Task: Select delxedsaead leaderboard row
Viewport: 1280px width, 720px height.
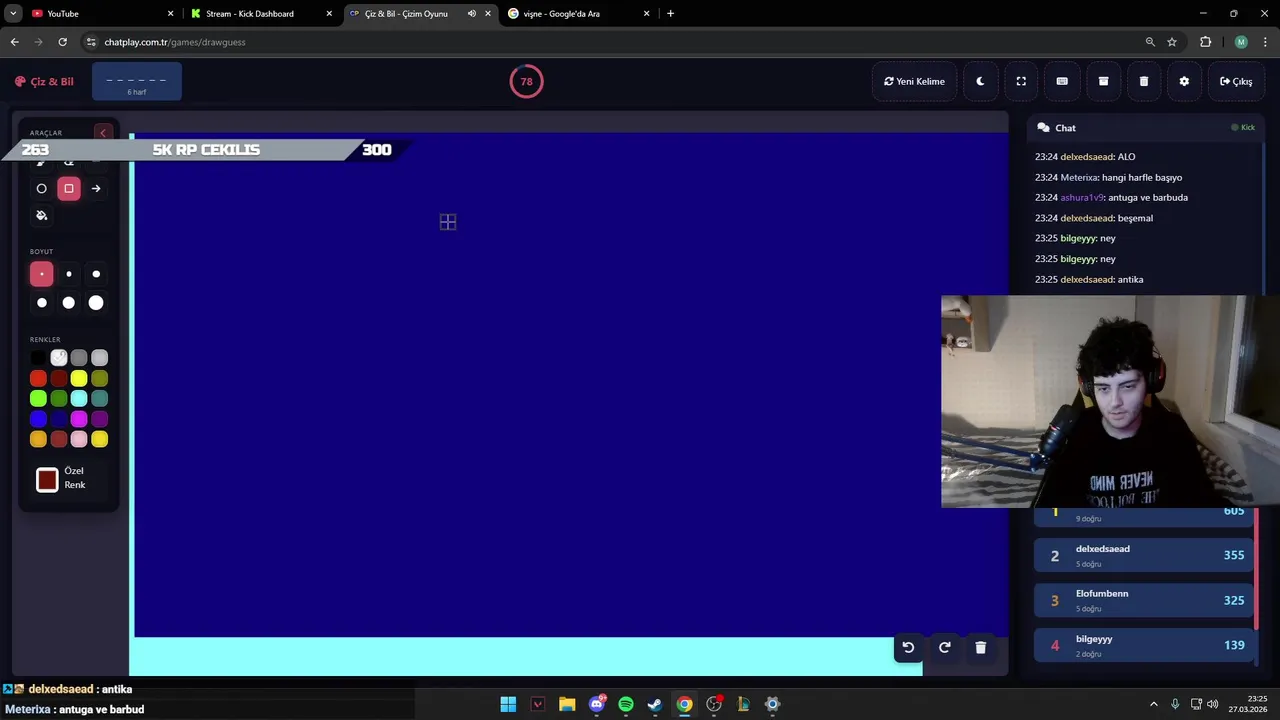Action: [x=1144, y=555]
